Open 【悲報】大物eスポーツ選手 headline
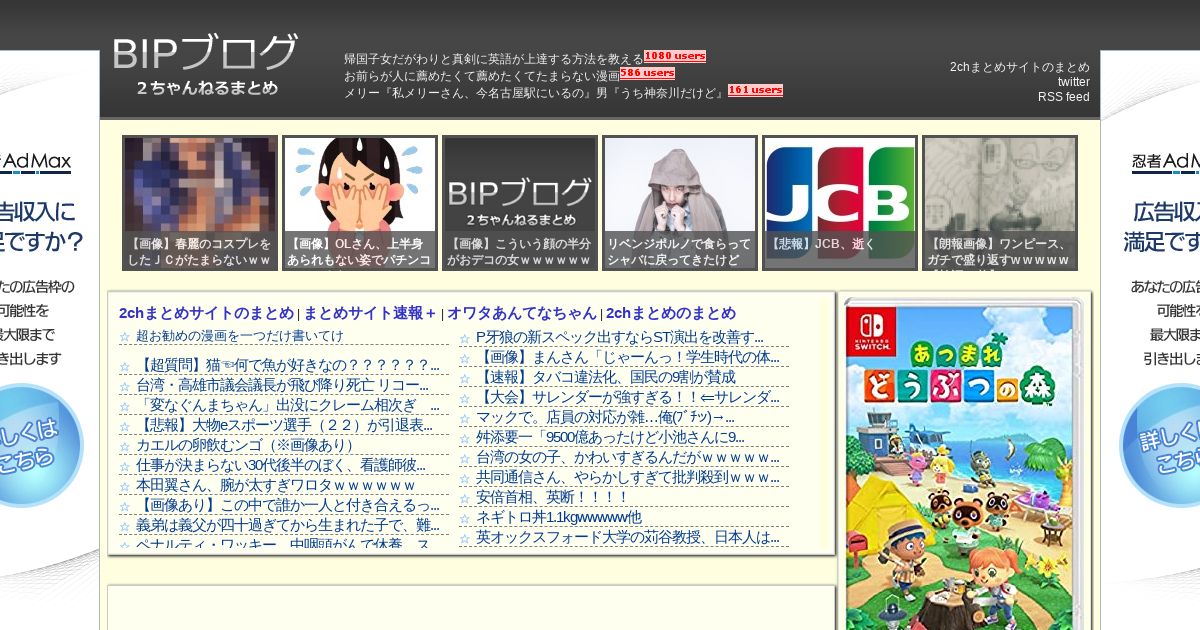Image resolution: width=1200 pixels, height=630 pixels. tap(285, 425)
